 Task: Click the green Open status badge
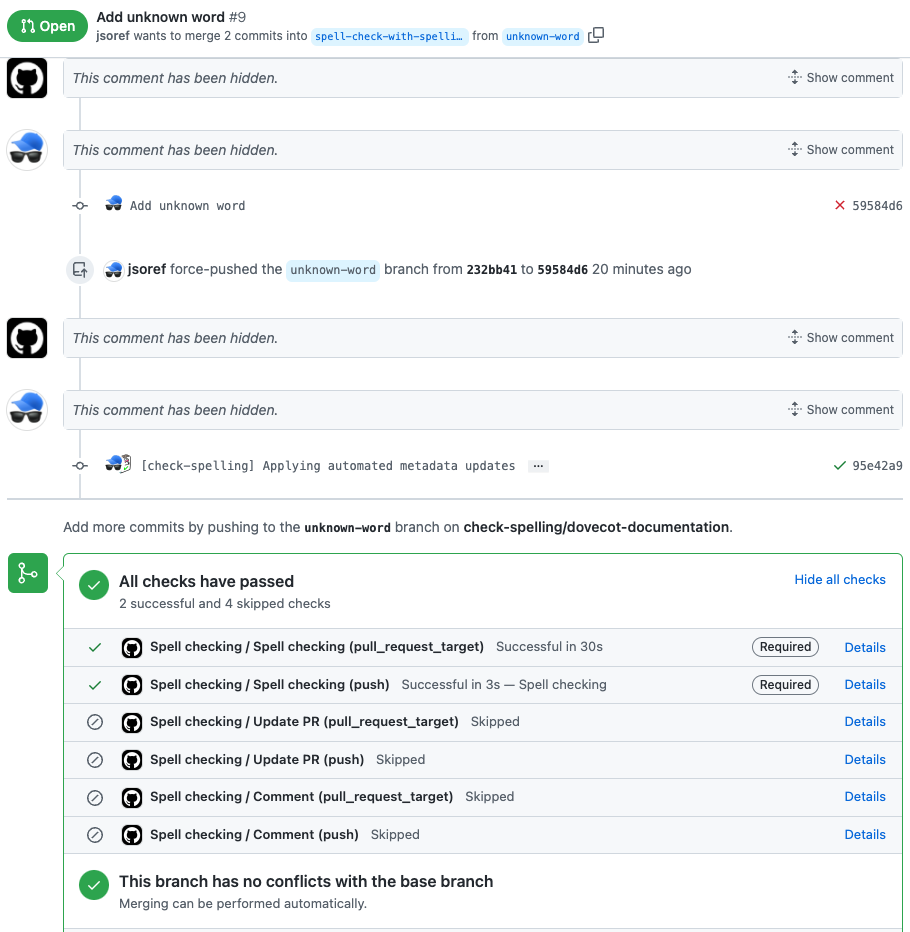[x=48, y=26]
